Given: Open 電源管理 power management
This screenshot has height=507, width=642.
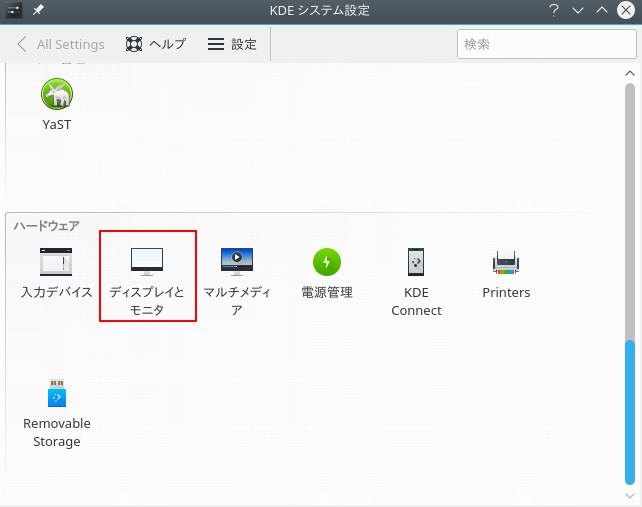Looking at the screenshot, I should 327,274.
